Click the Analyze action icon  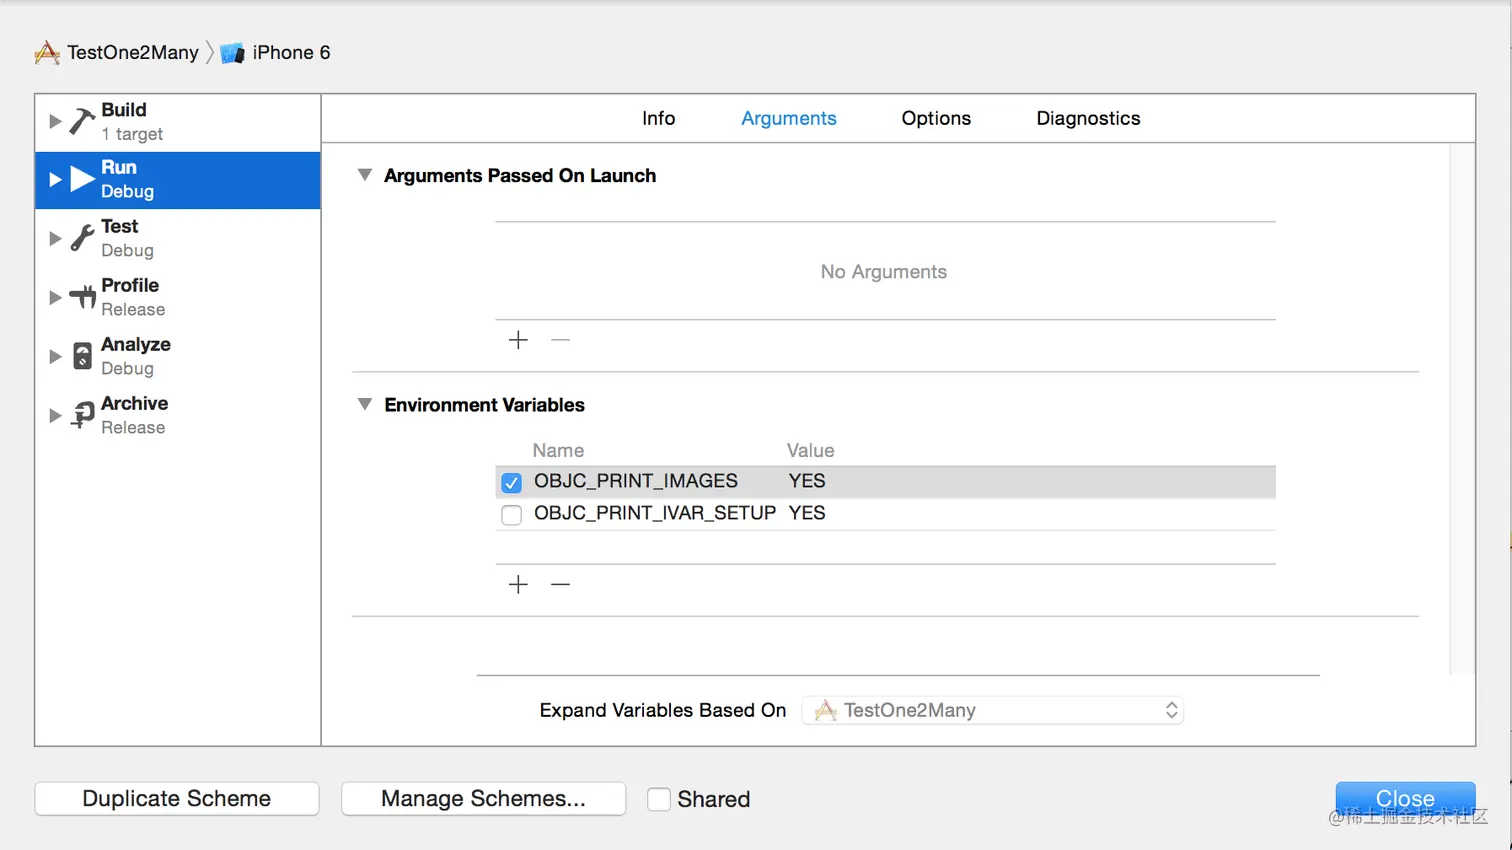click(x=82, y=356)
